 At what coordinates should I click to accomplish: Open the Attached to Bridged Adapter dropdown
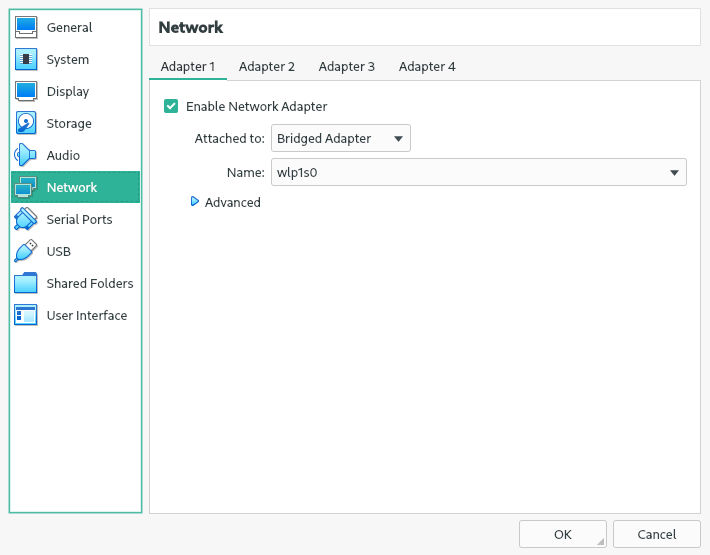(x=341, y=138)
